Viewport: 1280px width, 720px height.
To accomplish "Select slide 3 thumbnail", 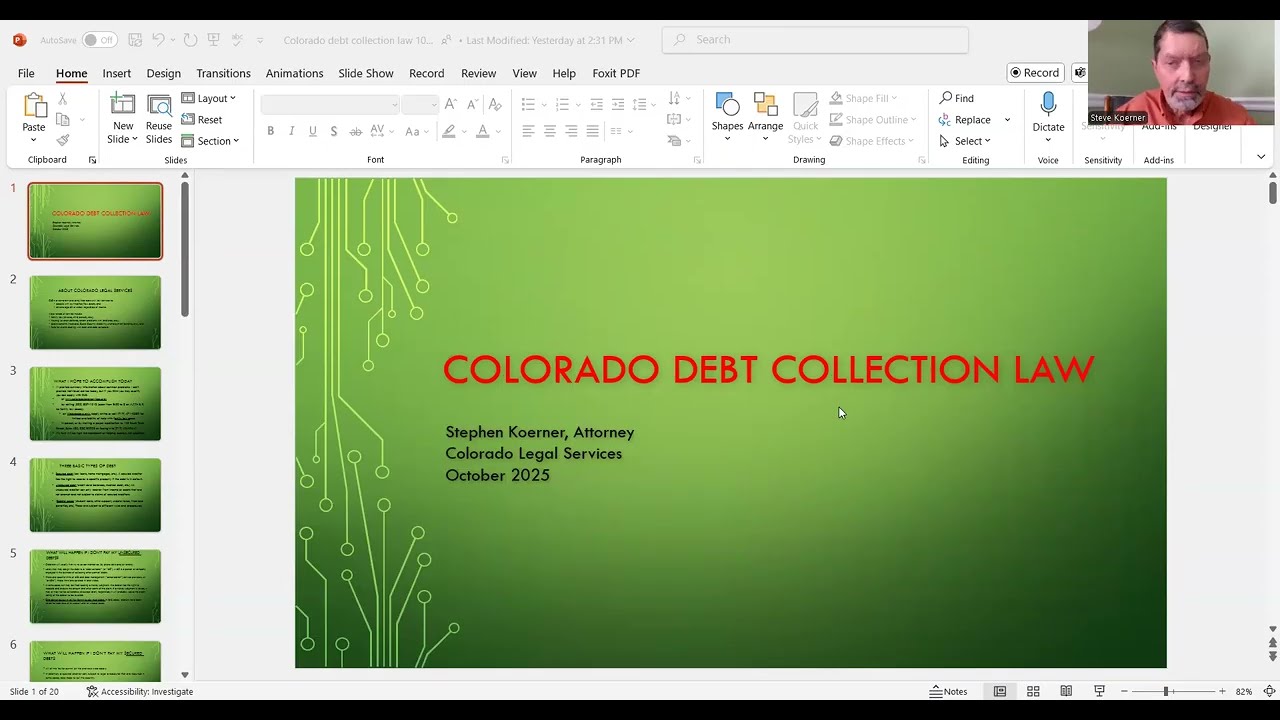I will pyautogui.click(x=95, y=404).
